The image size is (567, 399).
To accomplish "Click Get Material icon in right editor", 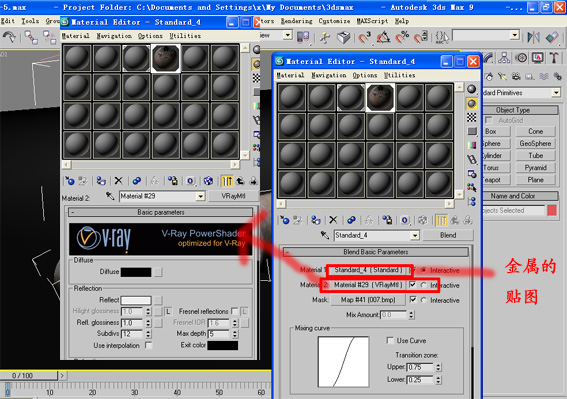I will pyautogui.click(x=285, y=220).
